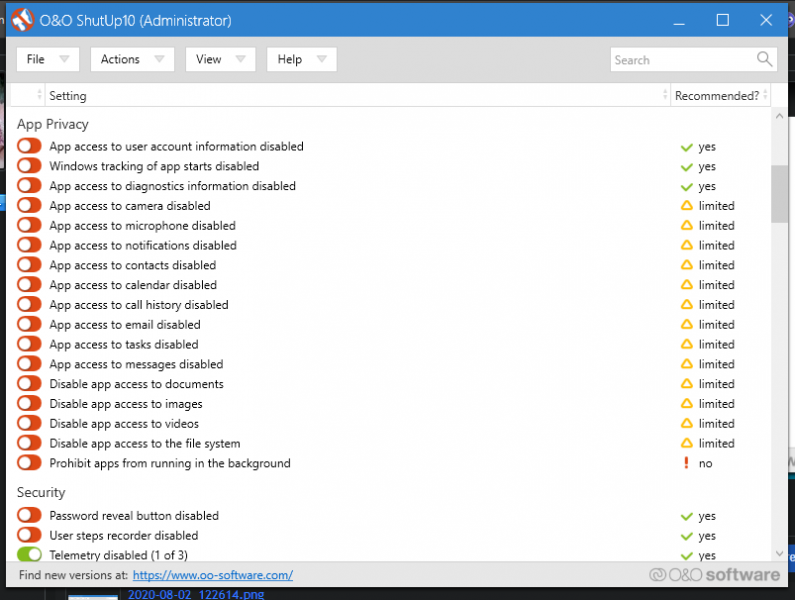The width and height of the screenshot is (795, 600).
Task: Open the File menu
Action: tap(47, 60)
